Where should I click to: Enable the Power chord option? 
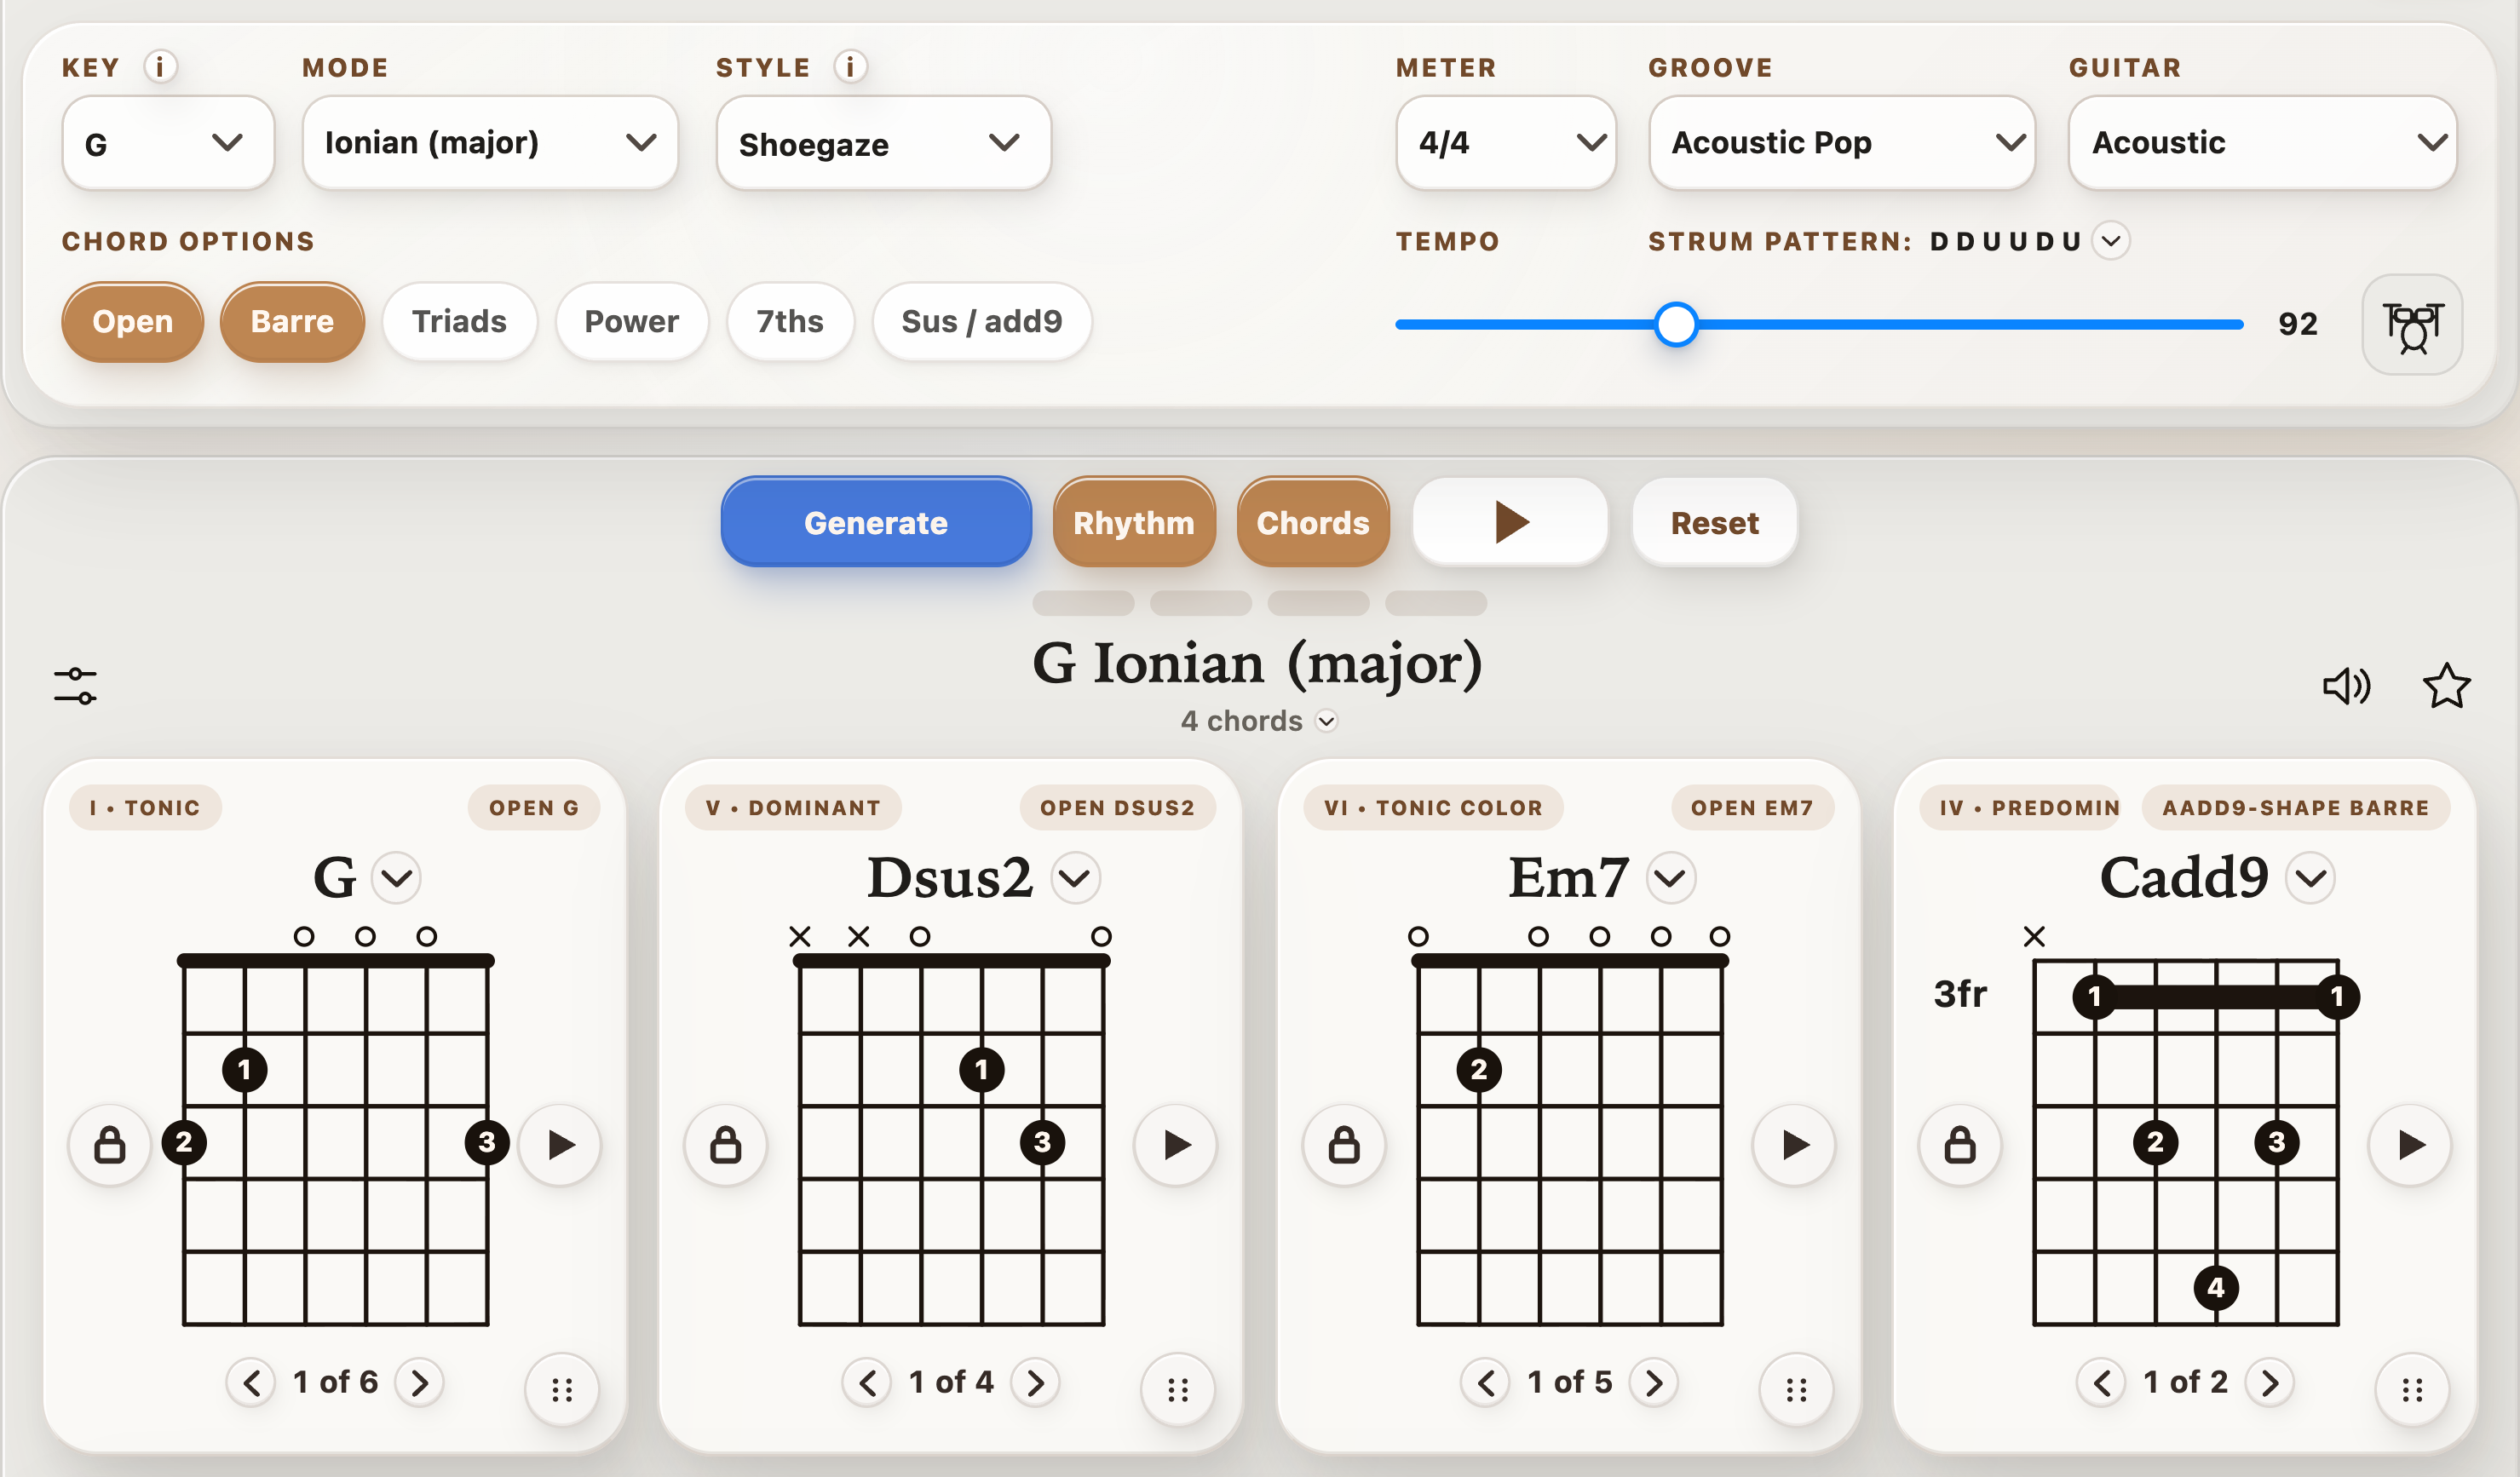coord(632,322)
